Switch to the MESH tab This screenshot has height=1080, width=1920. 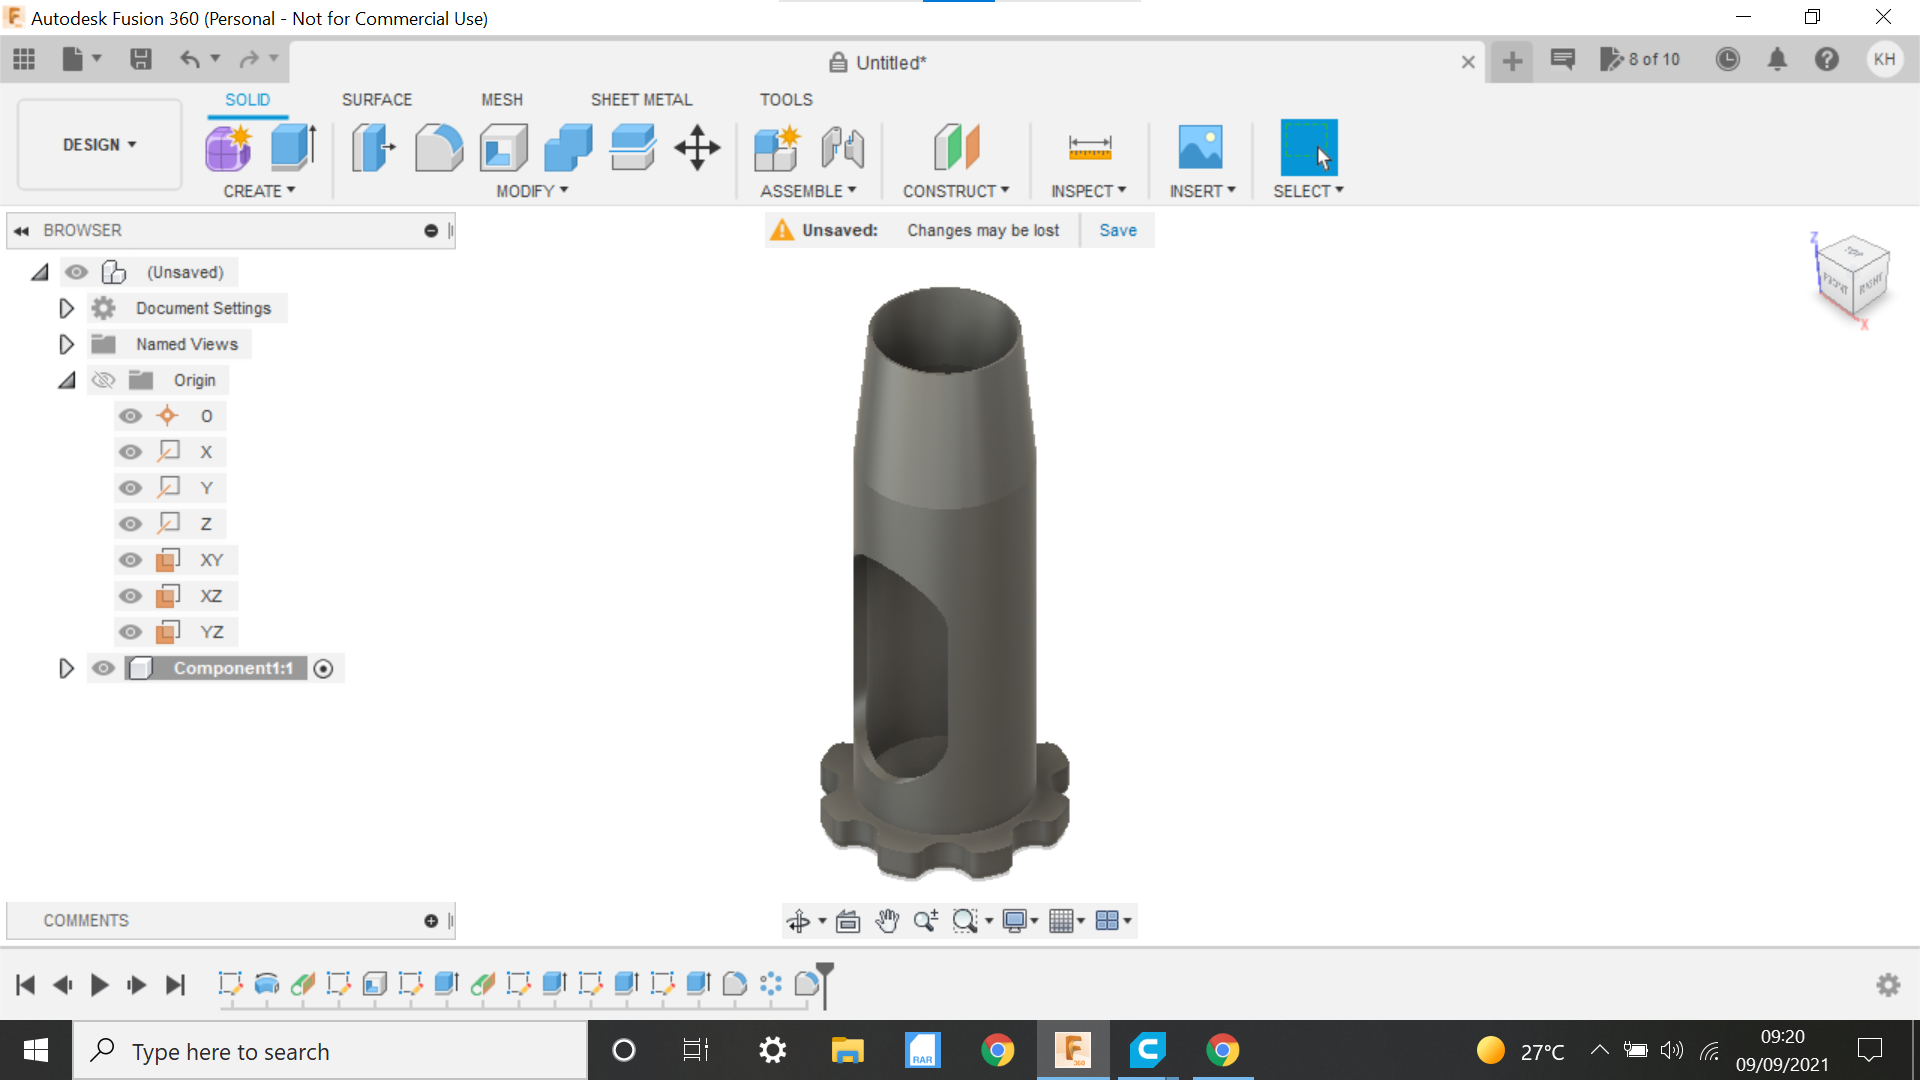pyautogui.click(x=502, y=100)
